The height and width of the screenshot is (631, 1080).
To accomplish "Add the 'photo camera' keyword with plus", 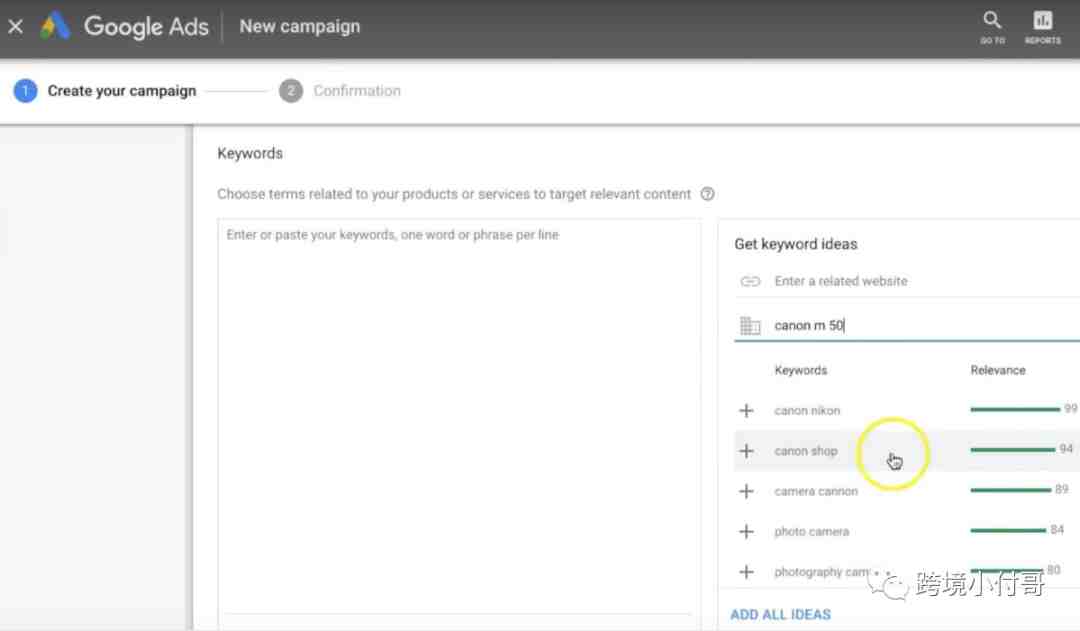I will tap(746, 531).
